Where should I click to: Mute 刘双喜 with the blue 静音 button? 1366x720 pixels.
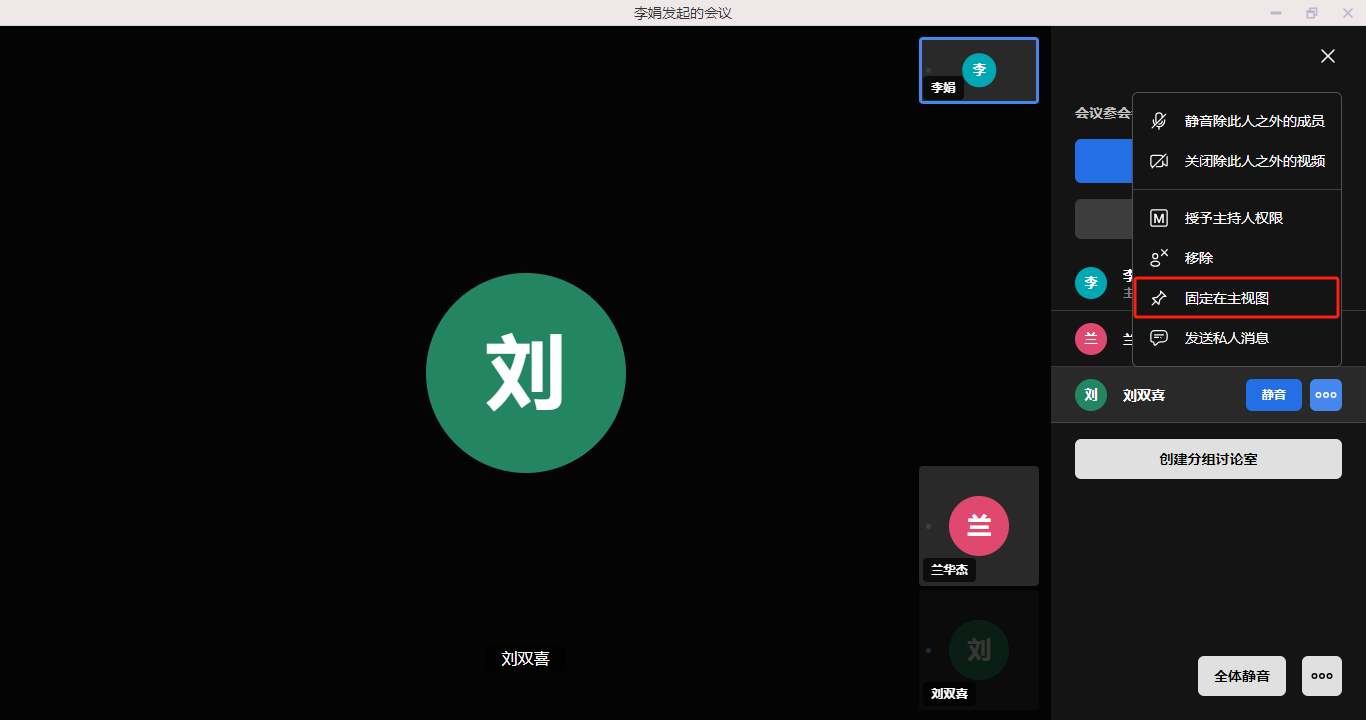pyautogui.click(x=1273, y=395)
